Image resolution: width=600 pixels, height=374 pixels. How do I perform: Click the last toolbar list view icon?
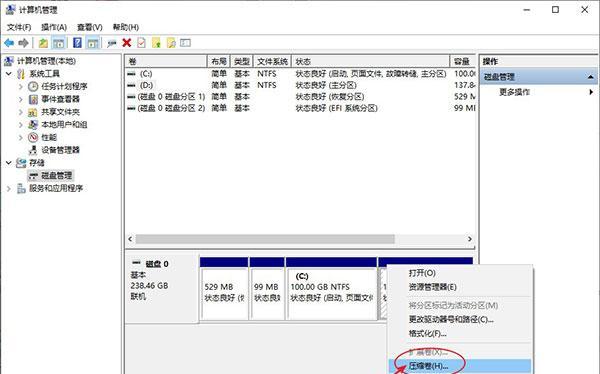pyautogui.click(x=186, y=43)
